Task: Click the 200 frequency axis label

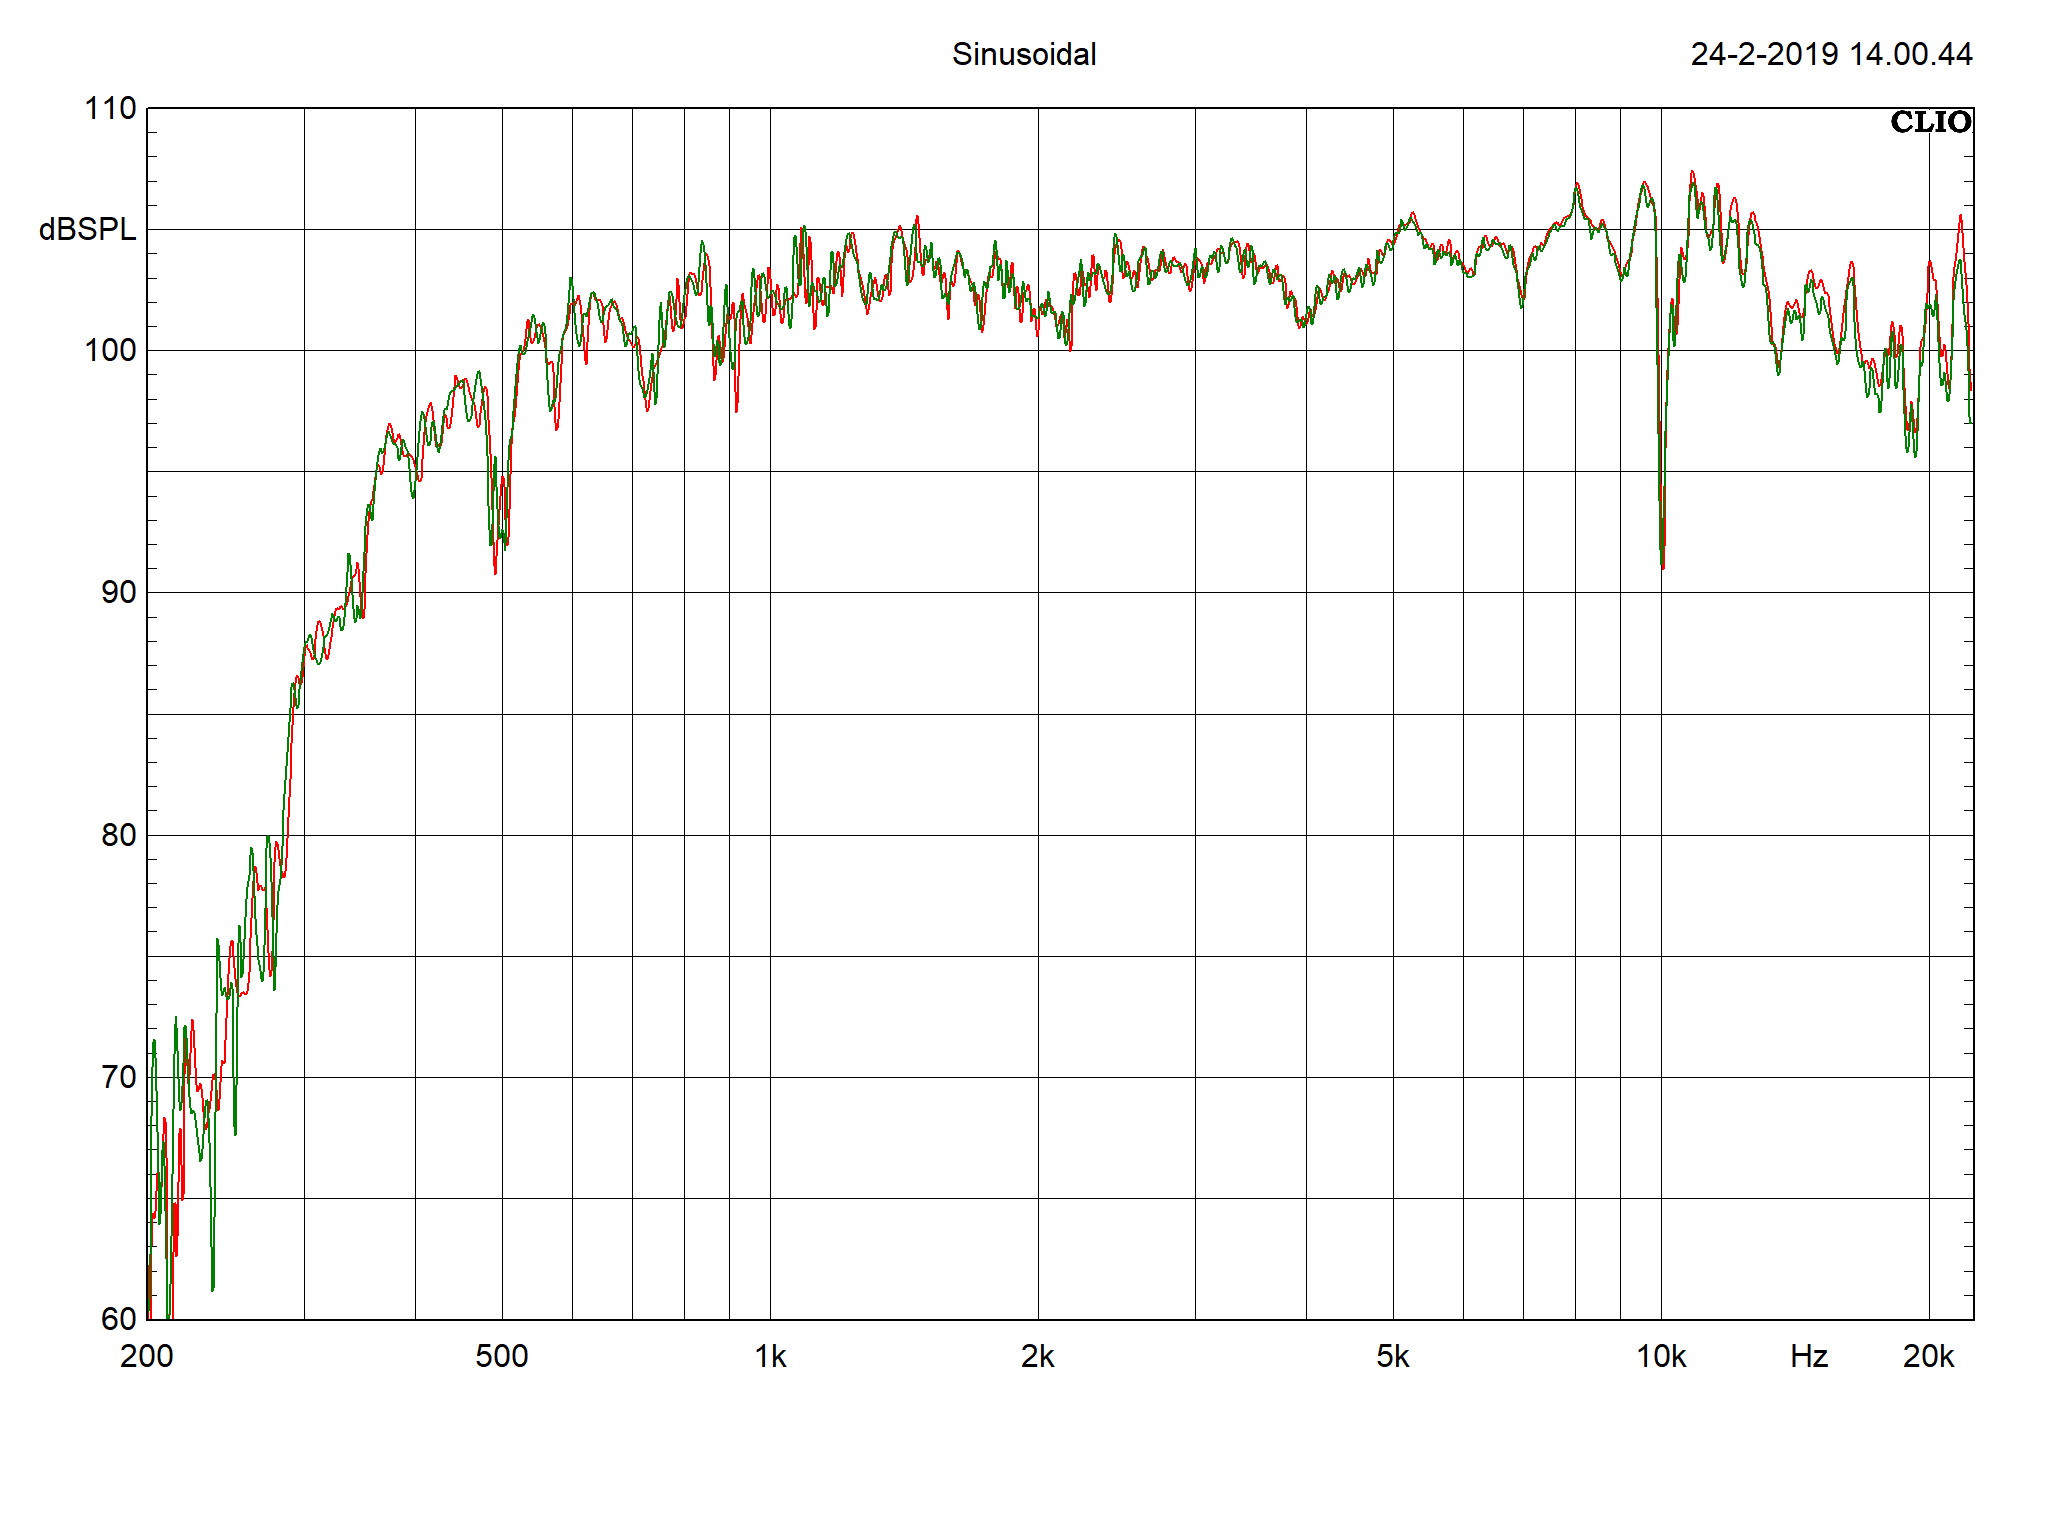Action: point(147,1356)
